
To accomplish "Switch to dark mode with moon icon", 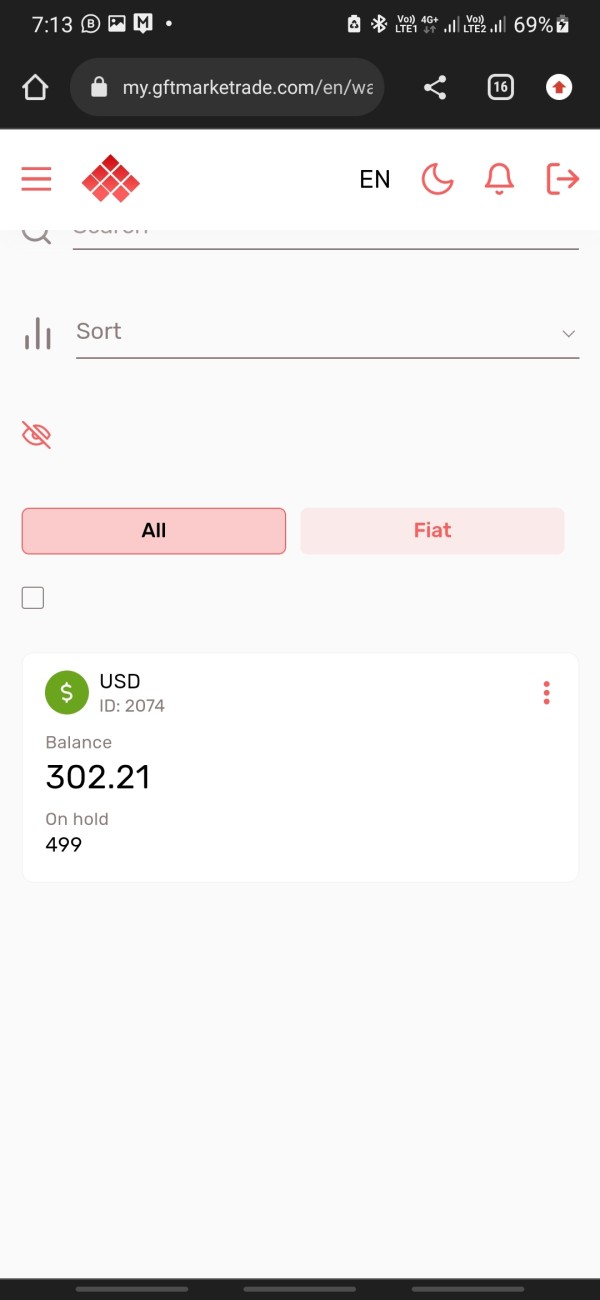I will 437,179.
